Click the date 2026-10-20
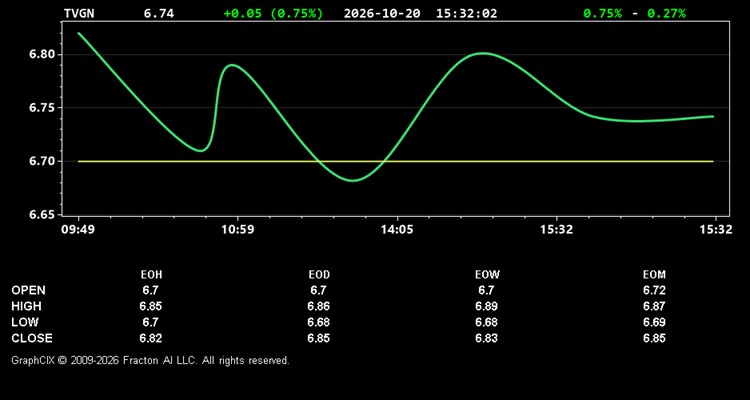 (382, 13)
